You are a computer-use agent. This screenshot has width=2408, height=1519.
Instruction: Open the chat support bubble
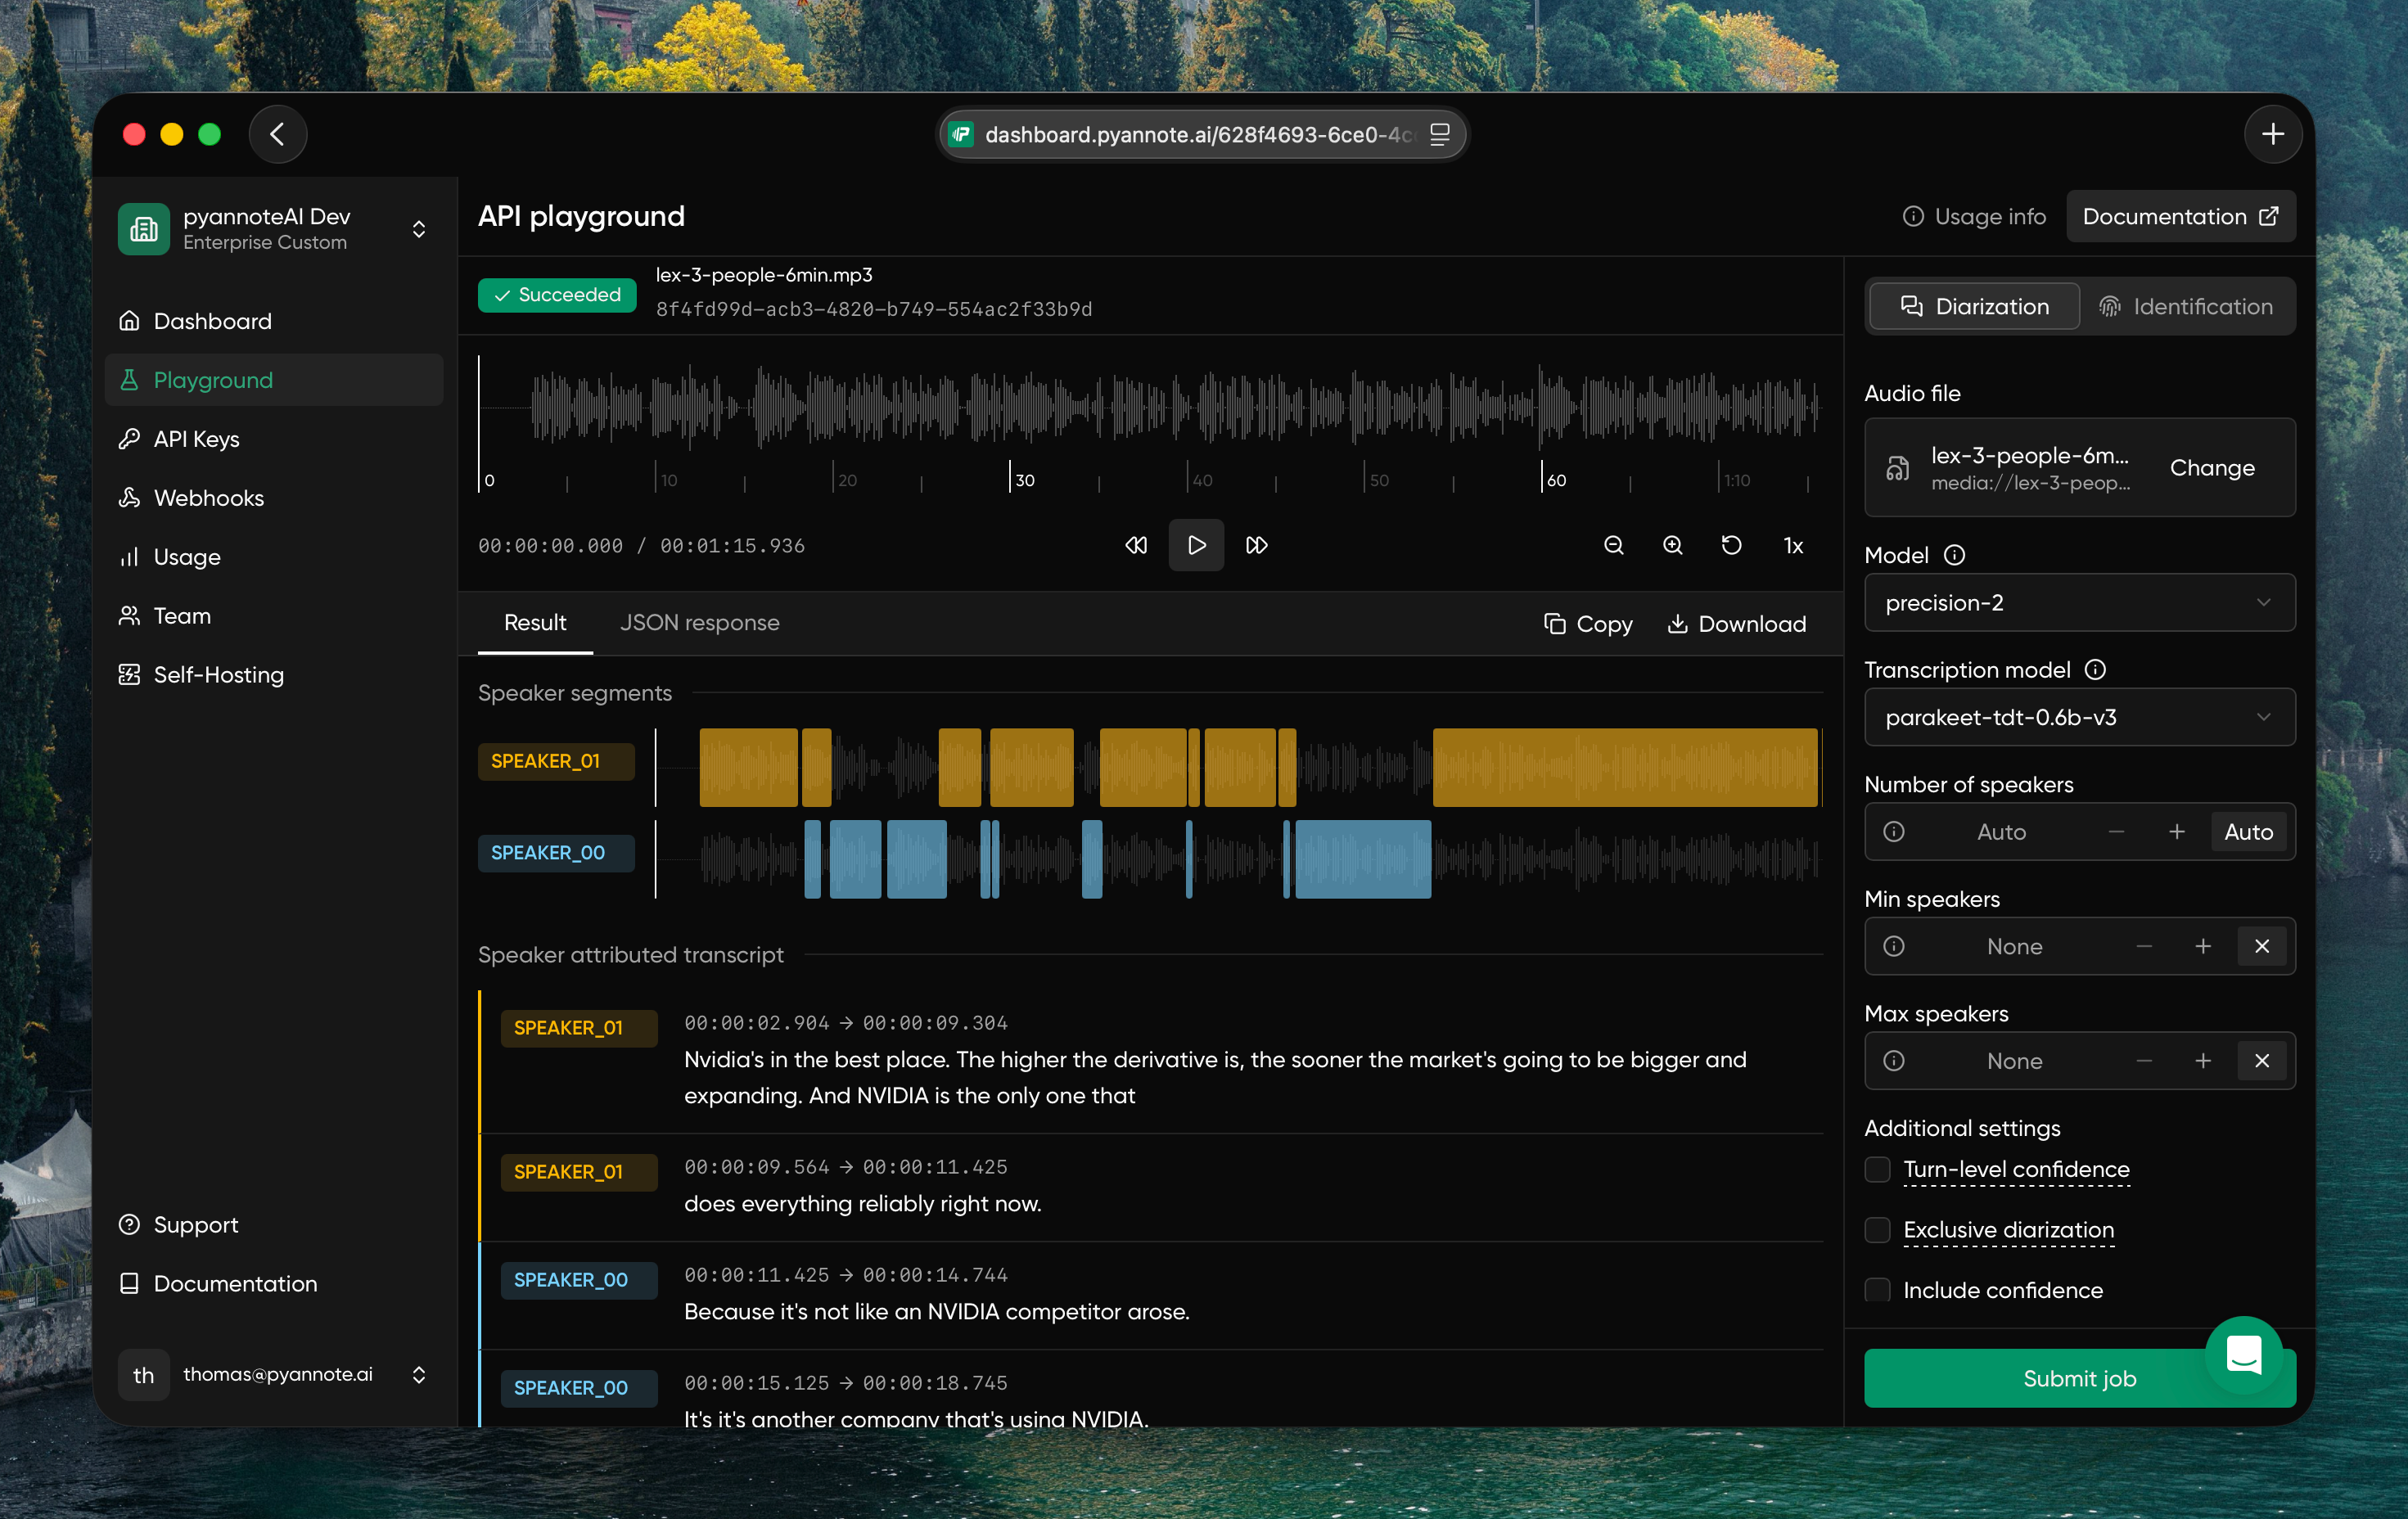tap(2243, 1354)
